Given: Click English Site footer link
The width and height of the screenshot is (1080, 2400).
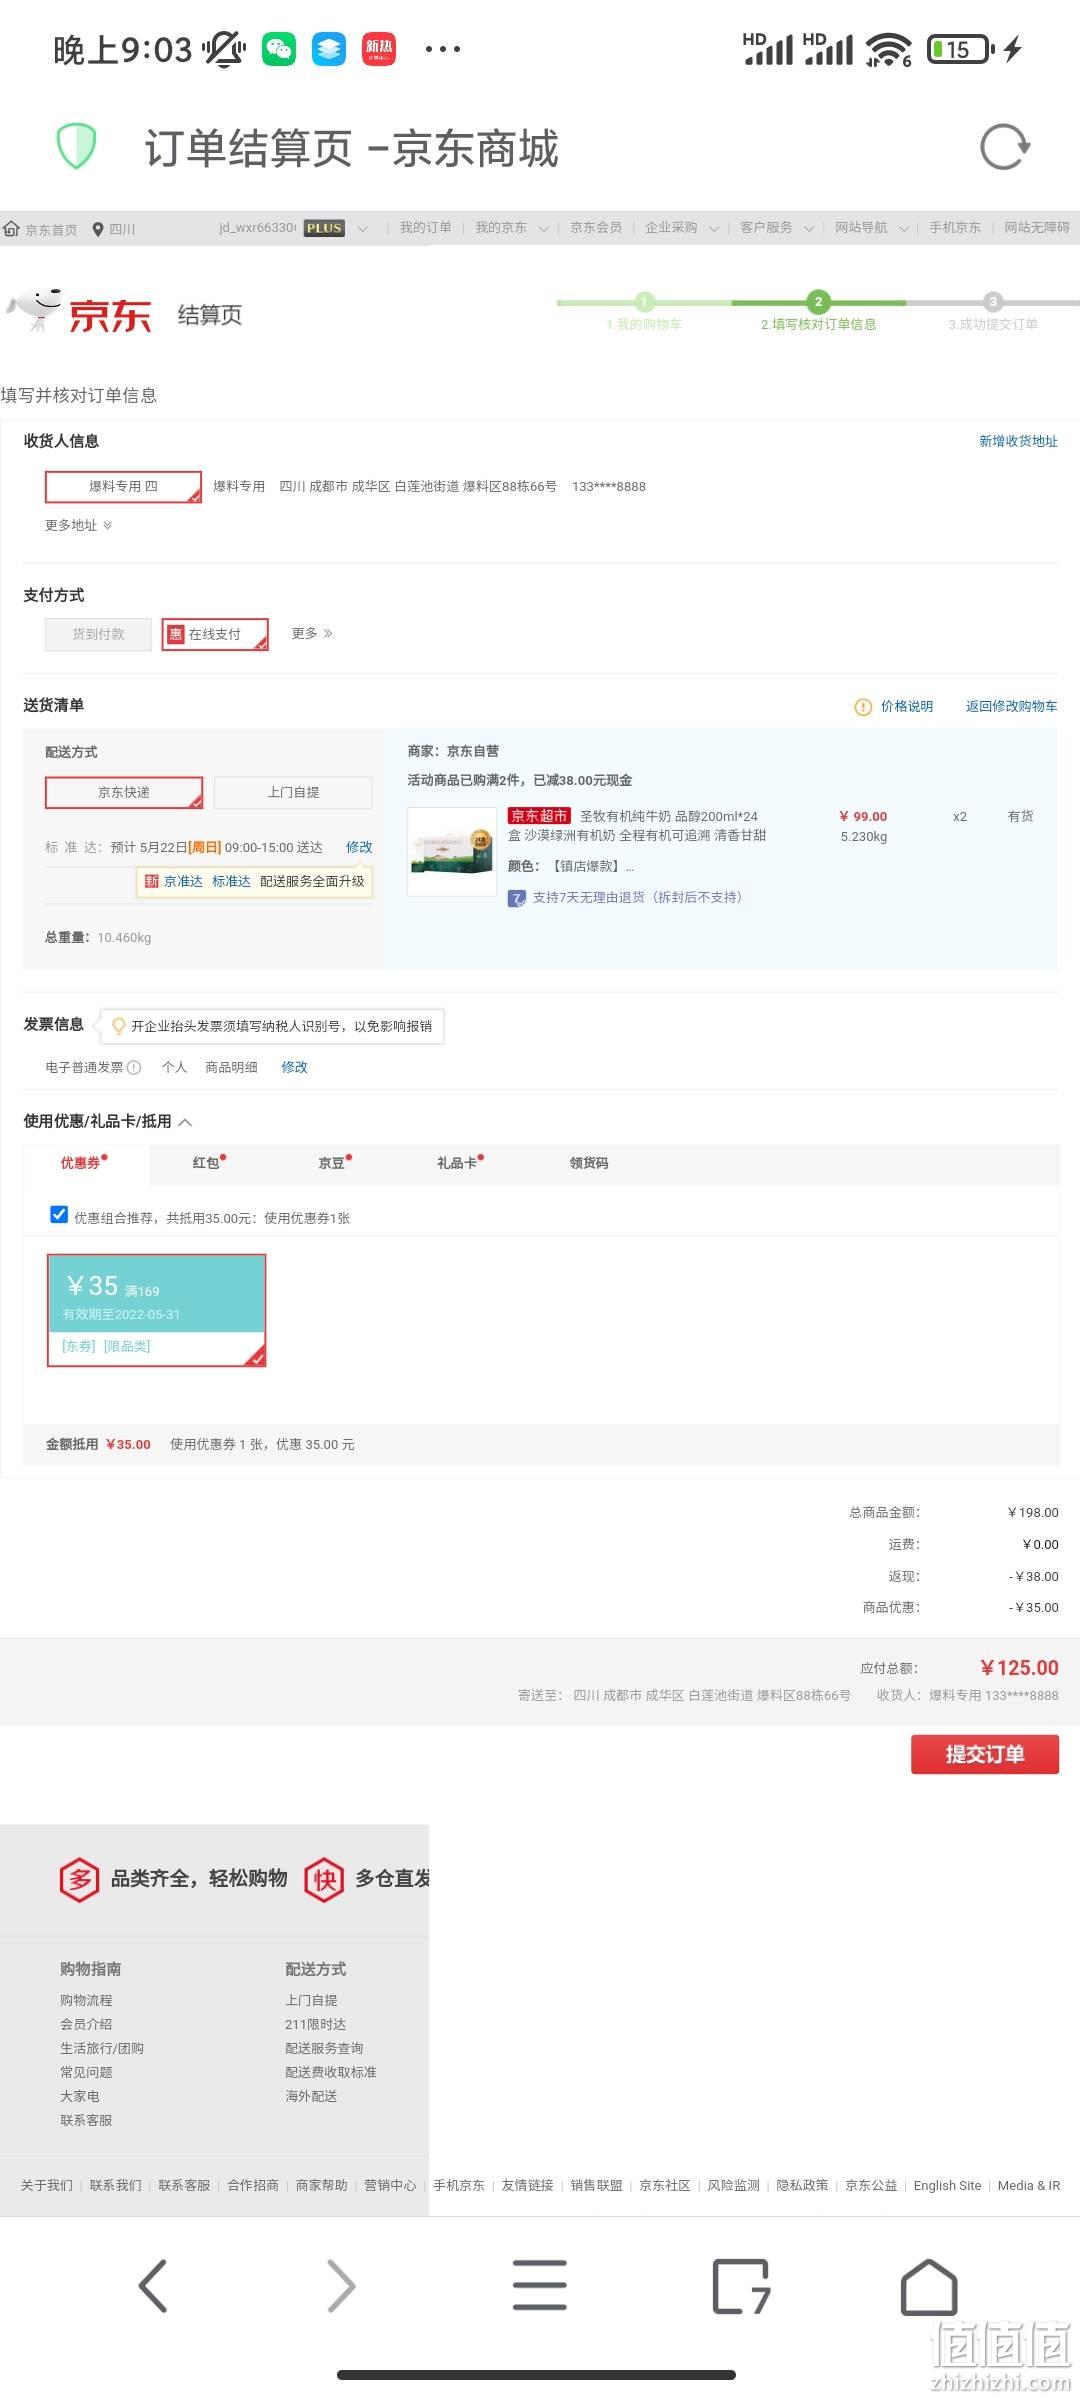Looking at the screenshot, I should 947,2186.
